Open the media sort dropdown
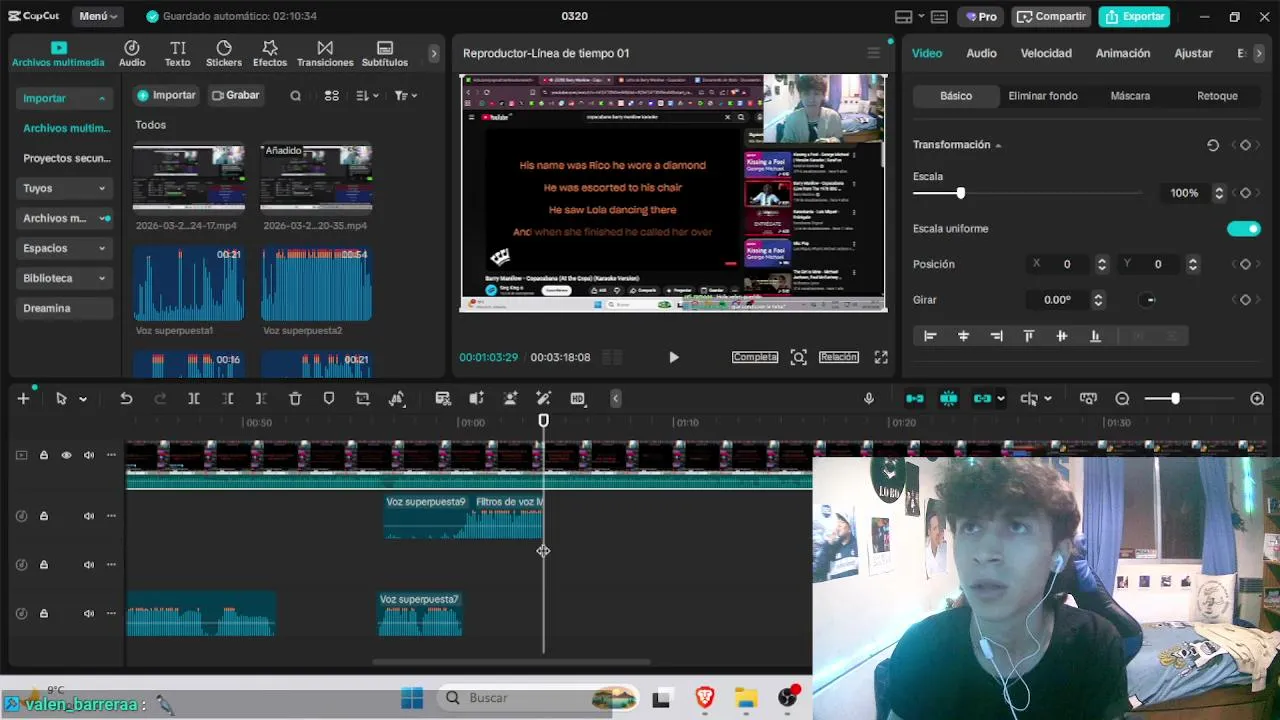1280x720 pixels. (x=367, y=95)
